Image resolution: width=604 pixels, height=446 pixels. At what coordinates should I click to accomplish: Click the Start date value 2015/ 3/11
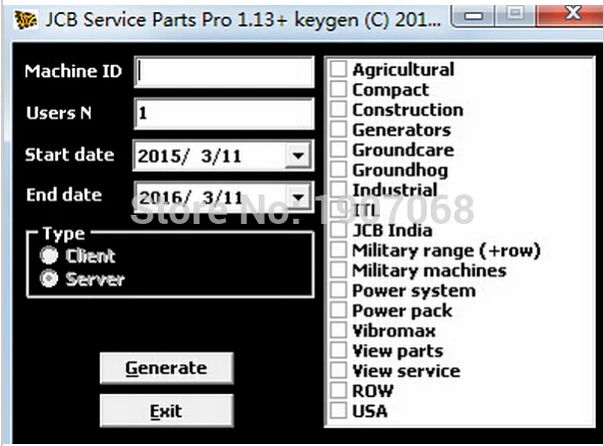click(190, 156)
